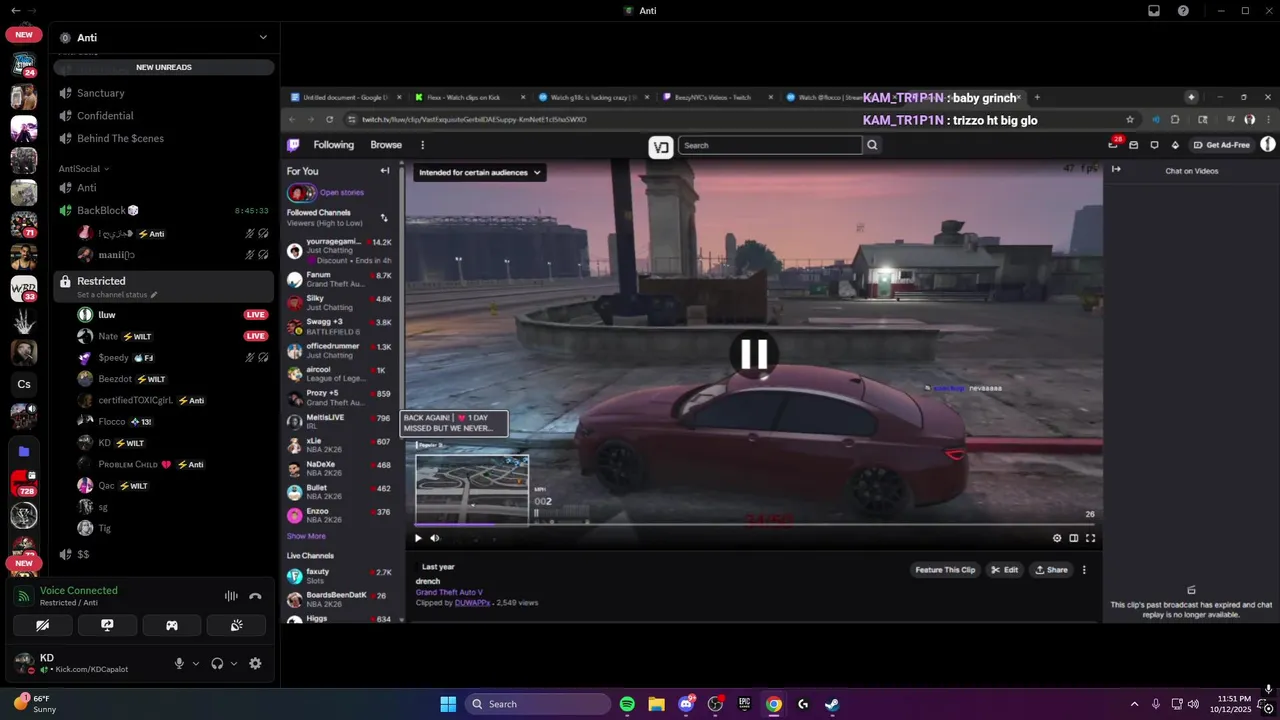
Task: Open Twitch Following page
Action: pyautogui.click(x=334, y=145)
